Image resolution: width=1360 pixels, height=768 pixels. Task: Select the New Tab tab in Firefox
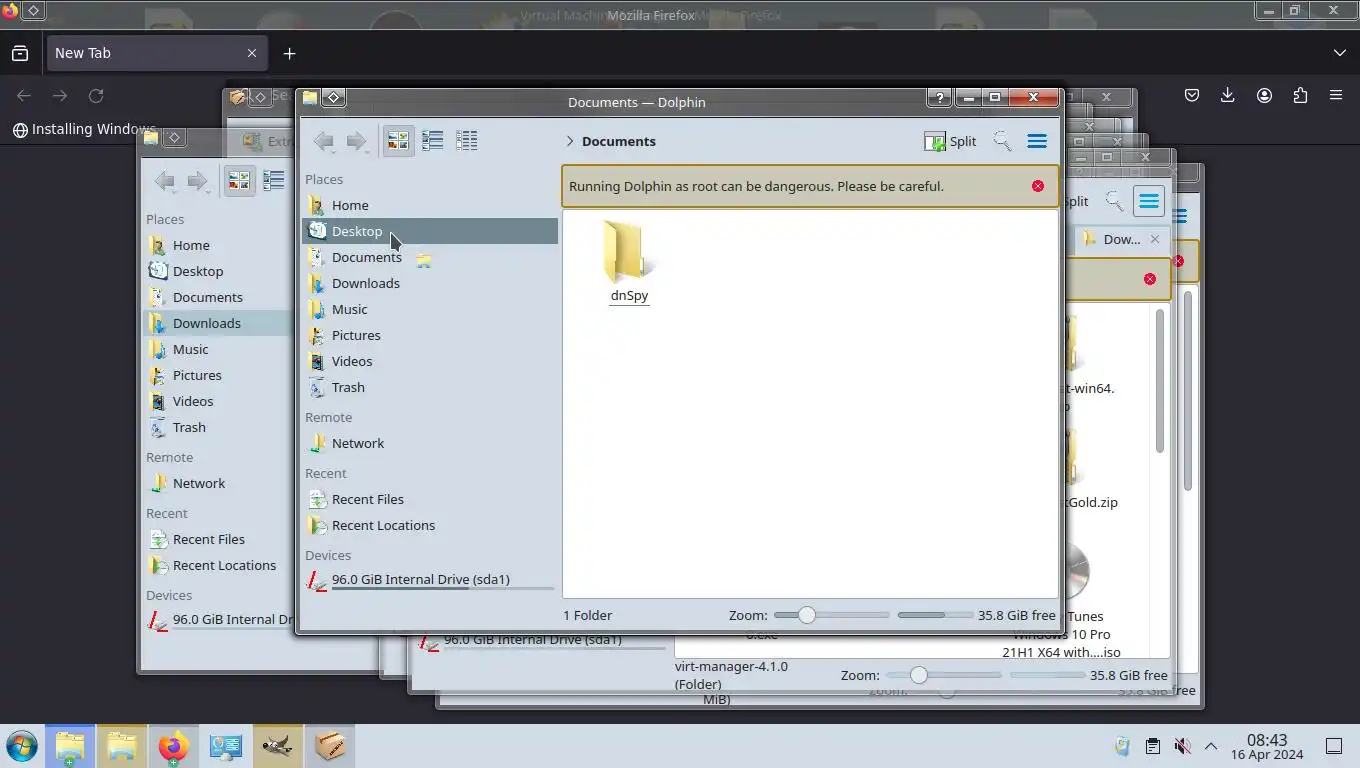click(155, 53)
